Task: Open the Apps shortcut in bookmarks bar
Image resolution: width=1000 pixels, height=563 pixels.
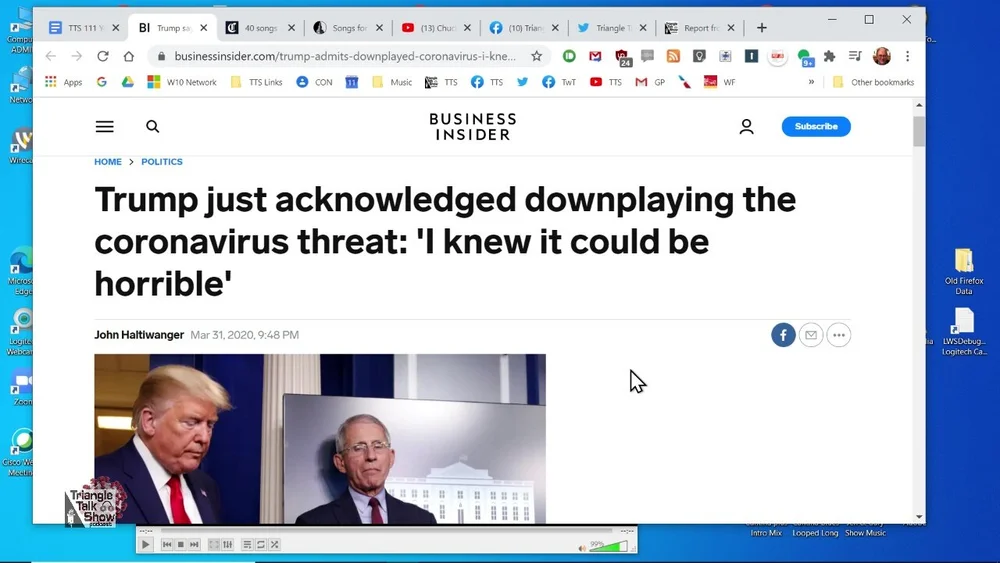Action: [x=63, y=82]
